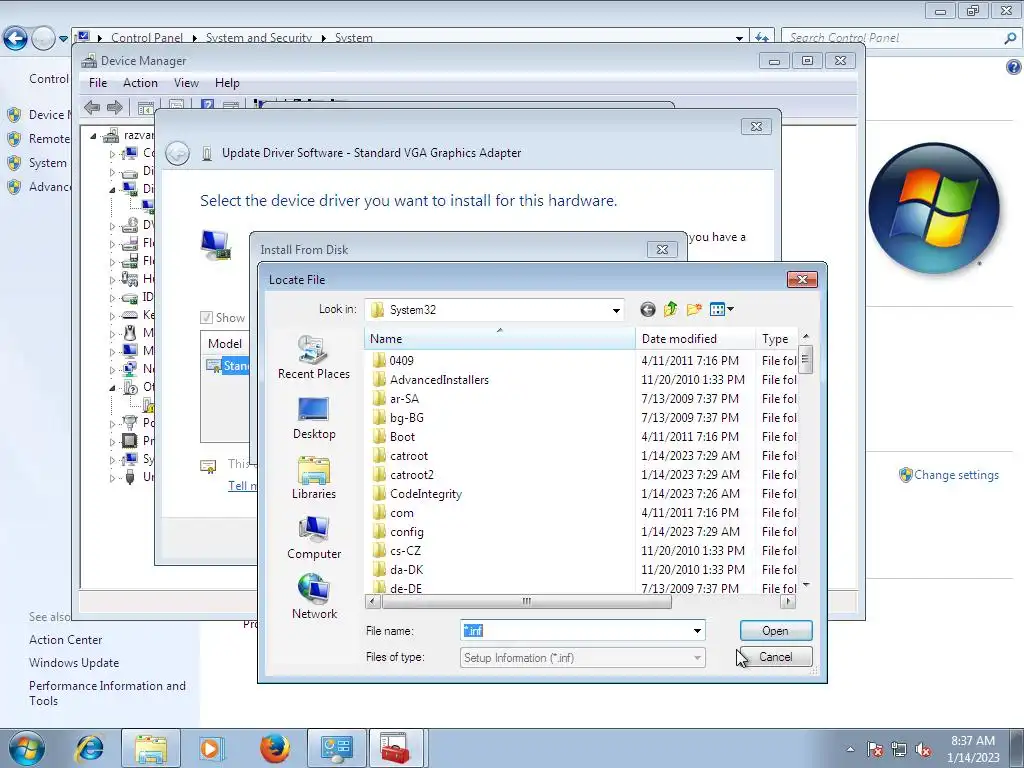Sort by Name column header
This screenshot has width=1024, height=768.
click(500, 339)
